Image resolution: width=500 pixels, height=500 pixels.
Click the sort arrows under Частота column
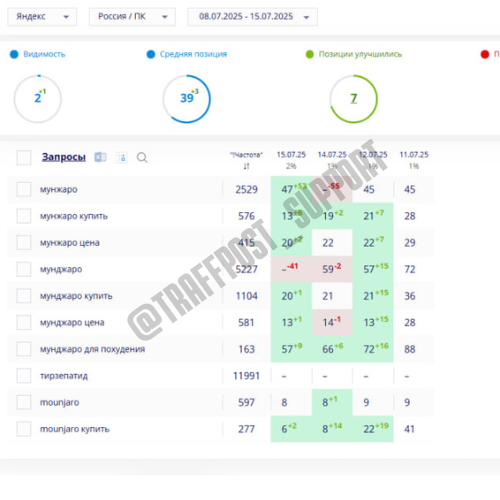(246, 166)
